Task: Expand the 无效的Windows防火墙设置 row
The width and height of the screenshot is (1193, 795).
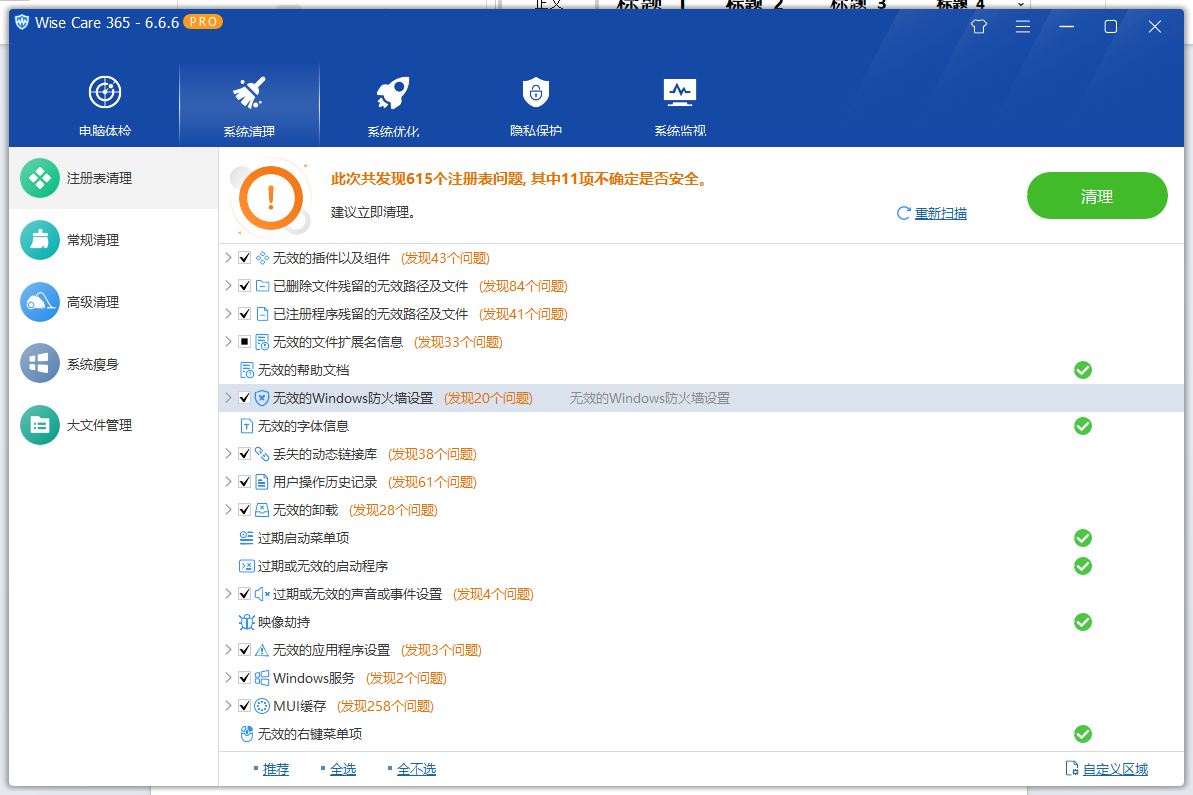Action: (228, 398)
